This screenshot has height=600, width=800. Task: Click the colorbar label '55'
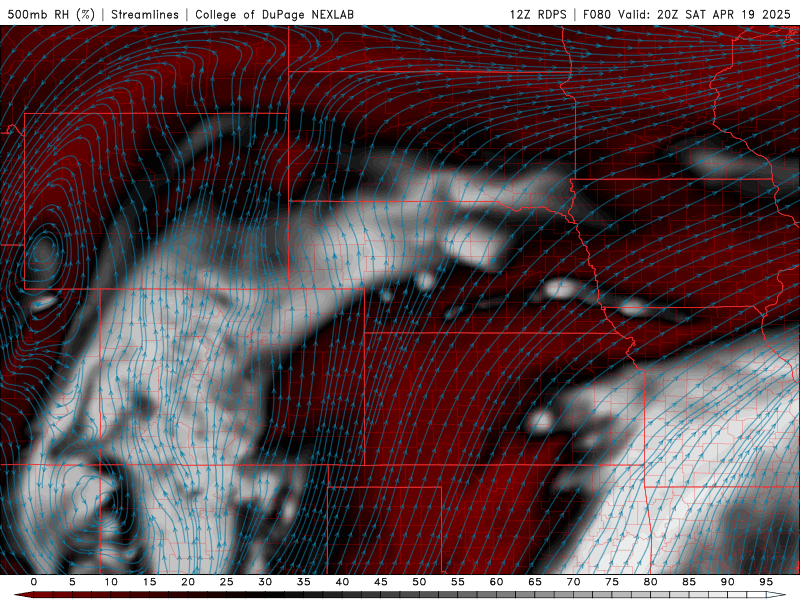click(x=458, y=582)
